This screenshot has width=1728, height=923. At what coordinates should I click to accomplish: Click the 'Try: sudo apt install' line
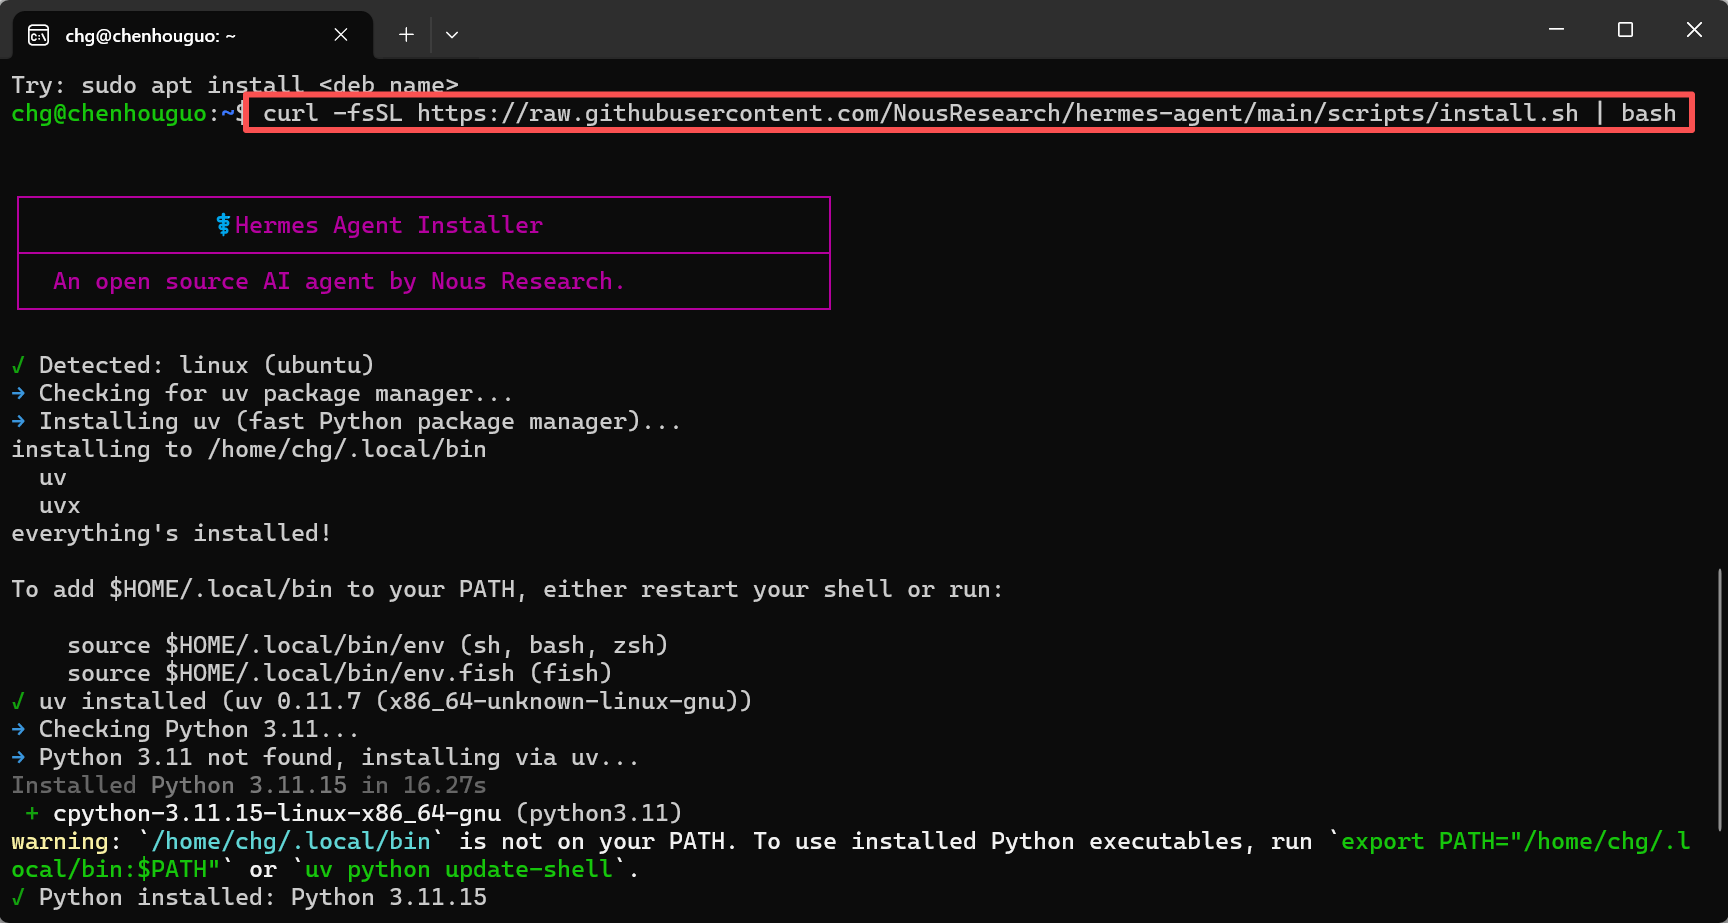click(235, 85)
